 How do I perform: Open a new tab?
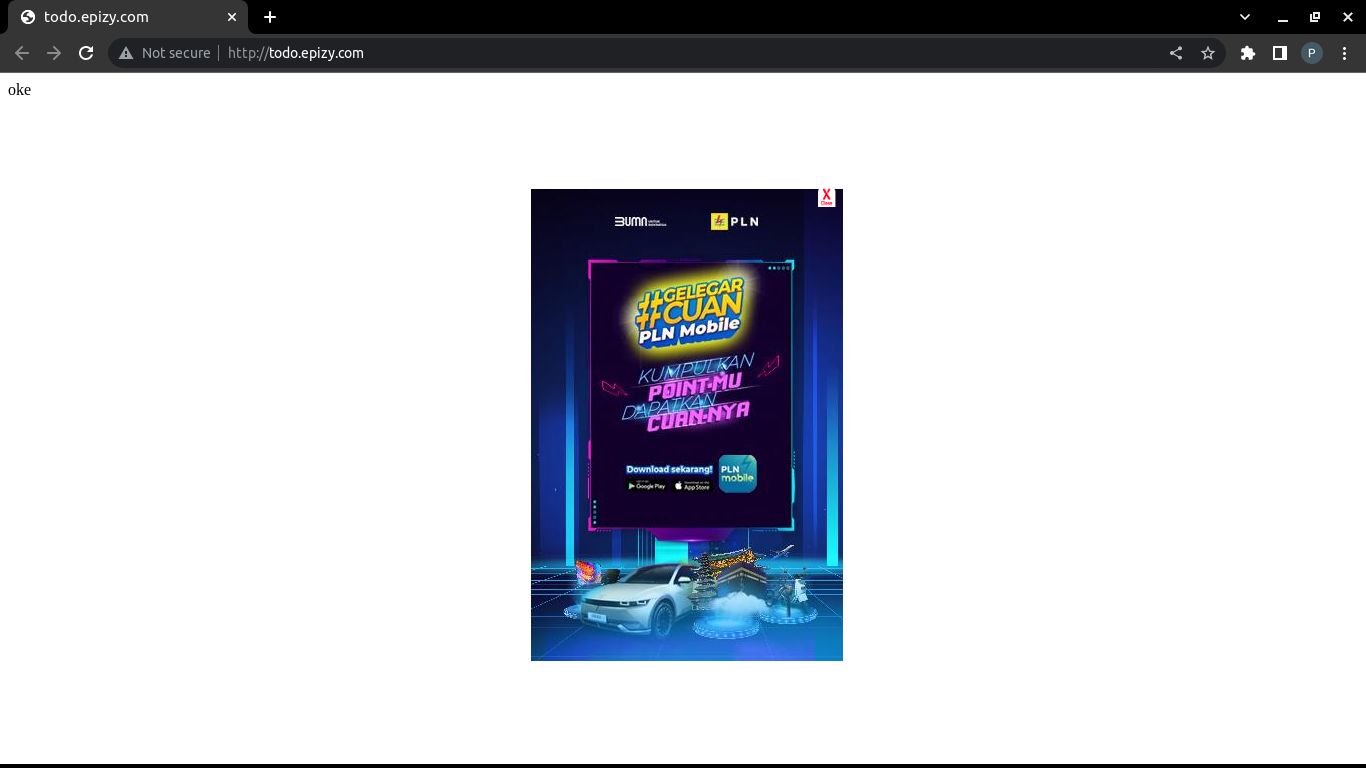(270, 17)
